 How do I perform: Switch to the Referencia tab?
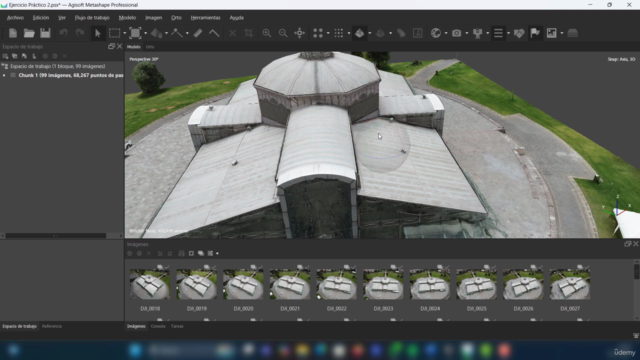(52, 326)
